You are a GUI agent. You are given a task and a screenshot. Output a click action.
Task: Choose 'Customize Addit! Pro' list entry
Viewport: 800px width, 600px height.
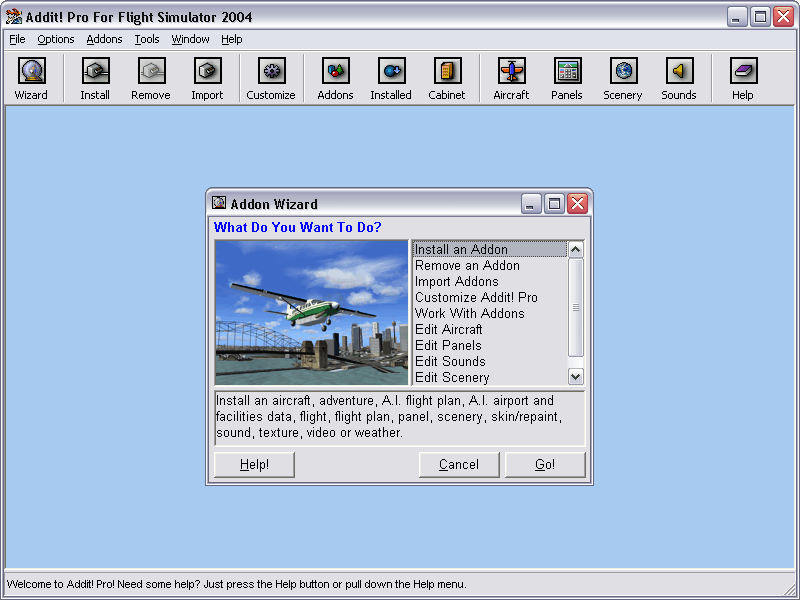(x=489, y=297)
